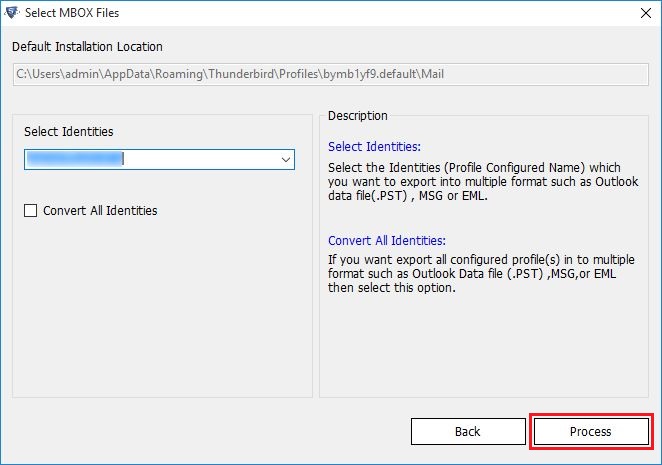Enable the Convert All Identities checkbox
The height and width of the screenshot is (465, 662).
pyautogui.click(x=31, y=211)
